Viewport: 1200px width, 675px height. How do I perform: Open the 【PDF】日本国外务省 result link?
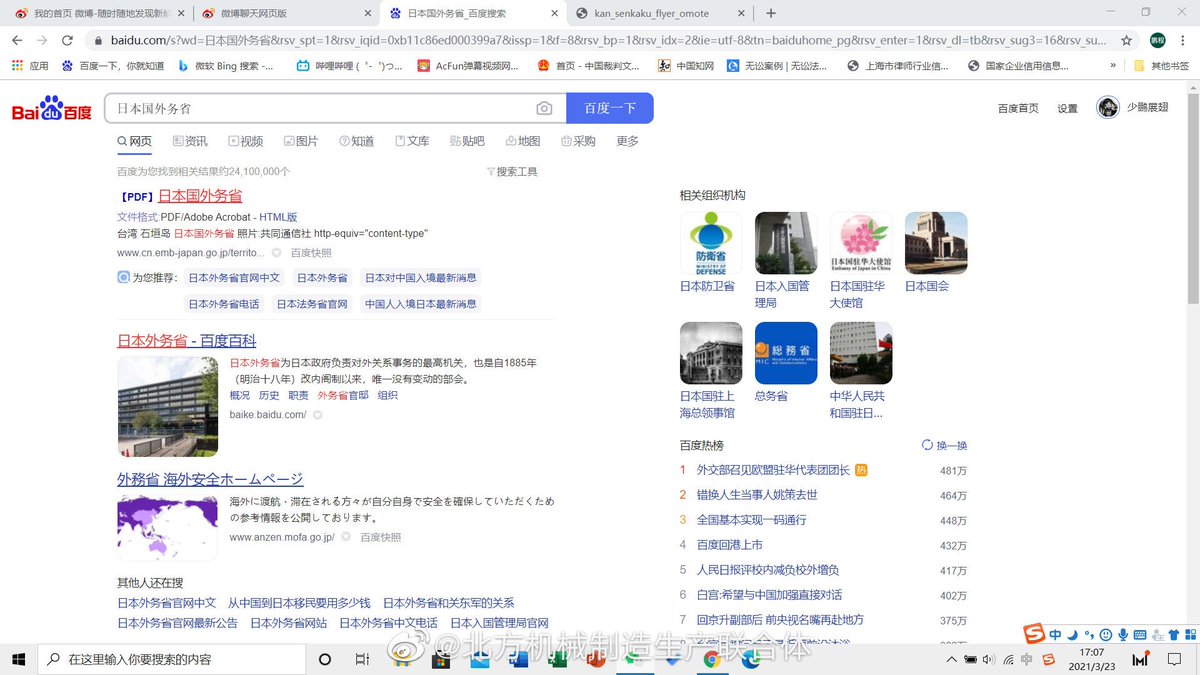coord(180,196)
